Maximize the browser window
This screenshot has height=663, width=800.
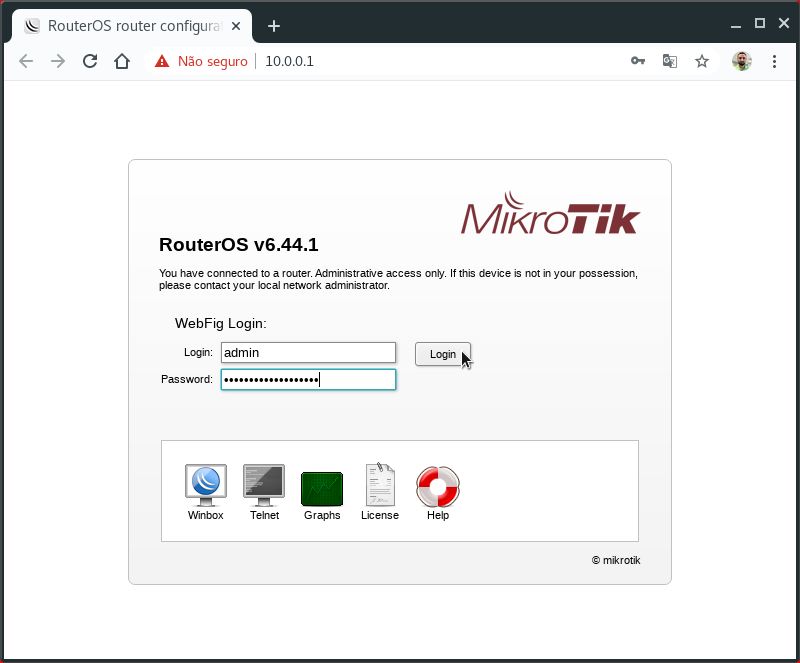(x=760, y=23)
